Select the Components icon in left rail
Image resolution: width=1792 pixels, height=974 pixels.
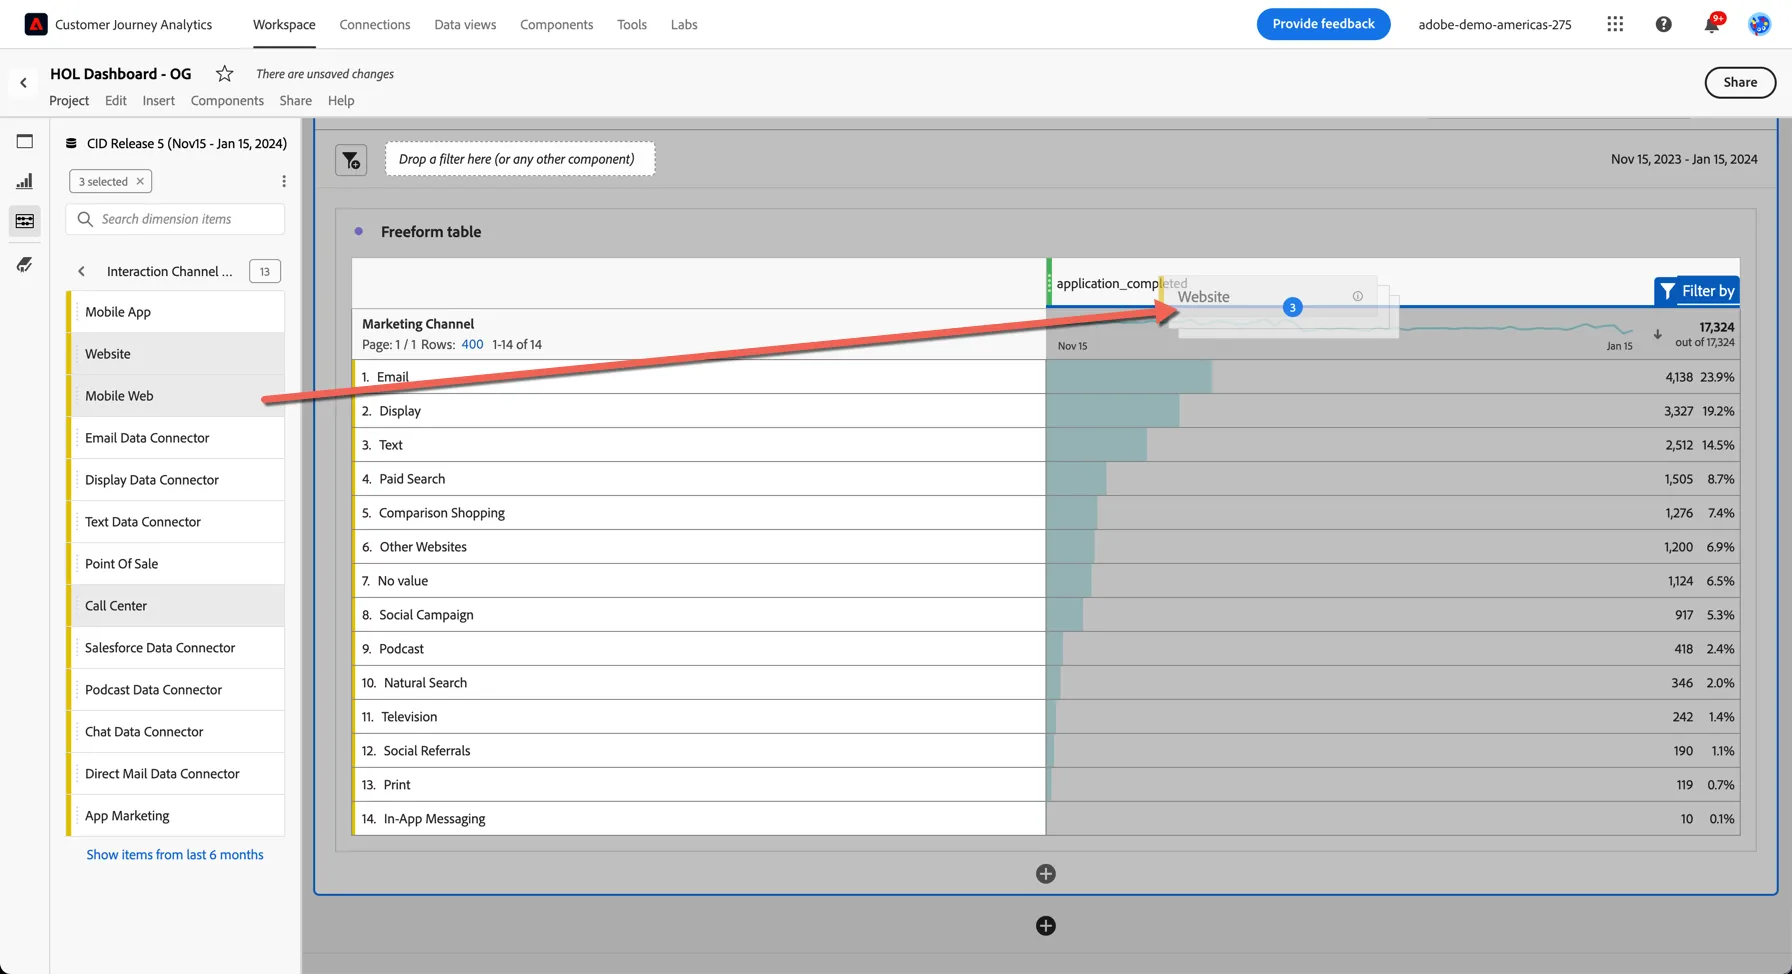(25, 221)
